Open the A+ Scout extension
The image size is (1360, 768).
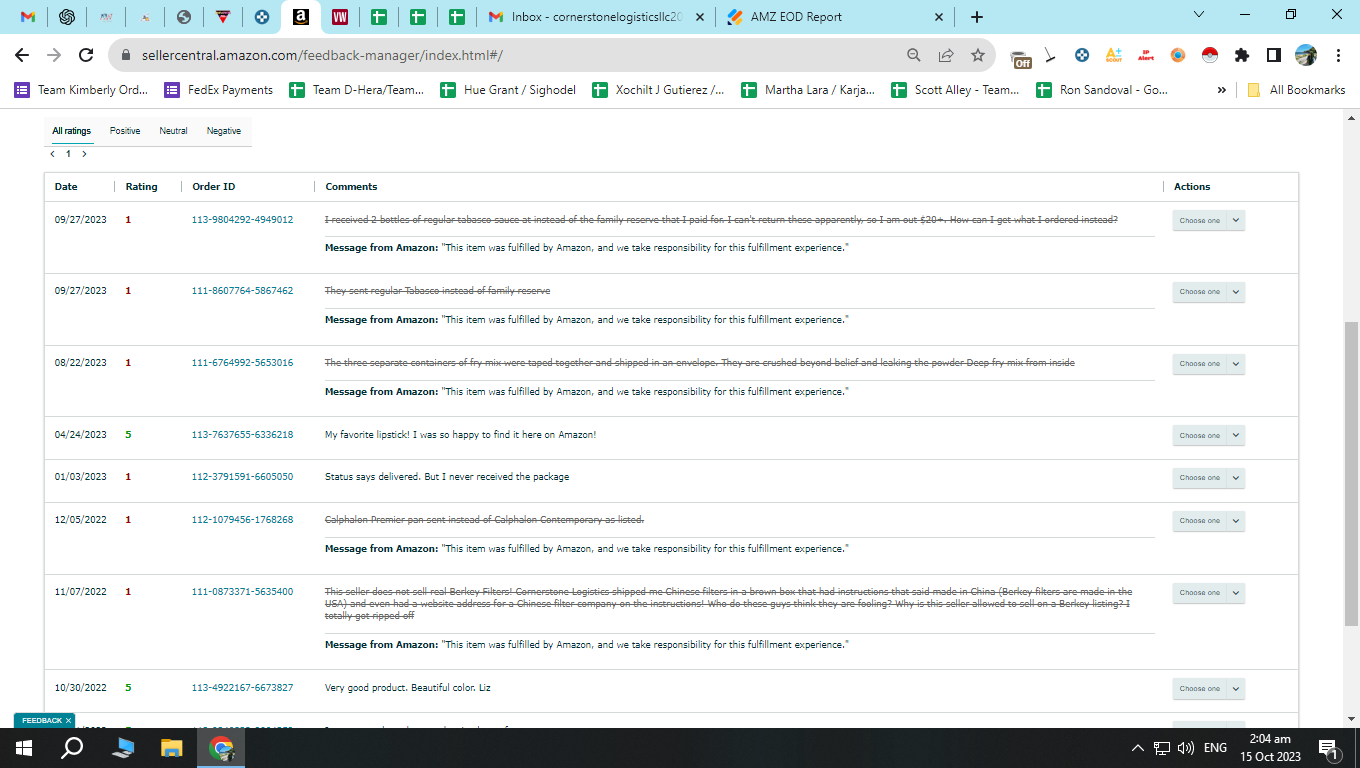pos(1114,56)
